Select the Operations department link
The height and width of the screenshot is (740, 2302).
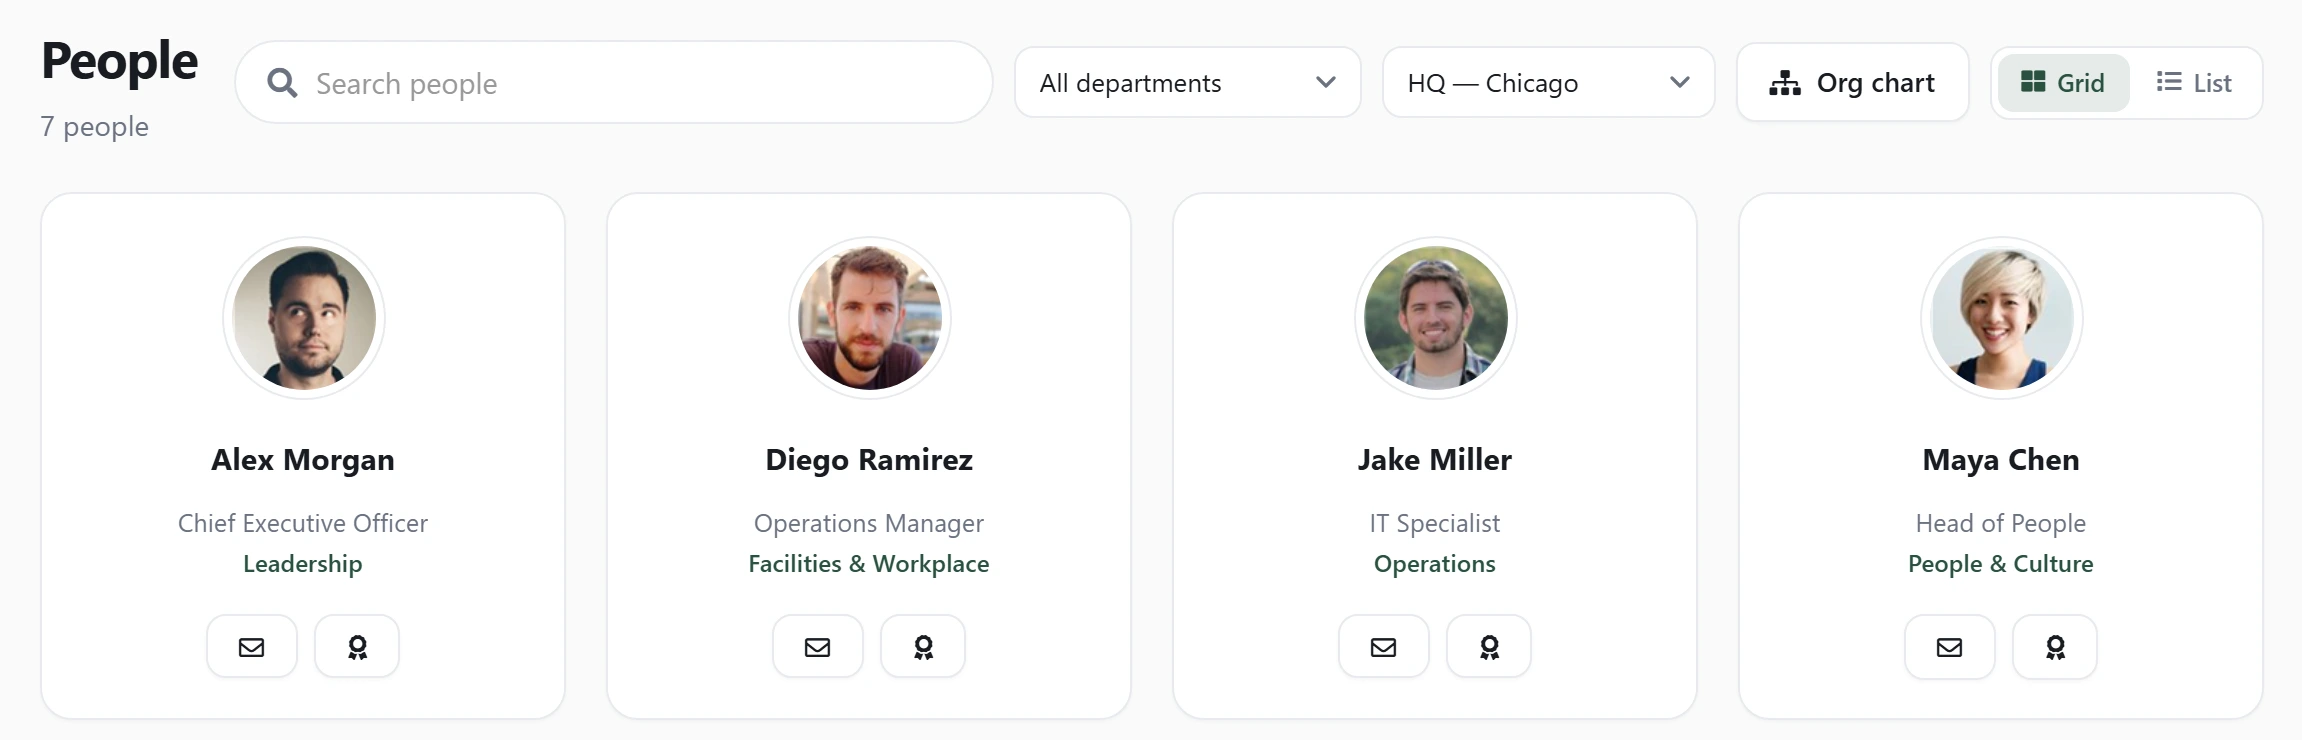pos(1435,564)
